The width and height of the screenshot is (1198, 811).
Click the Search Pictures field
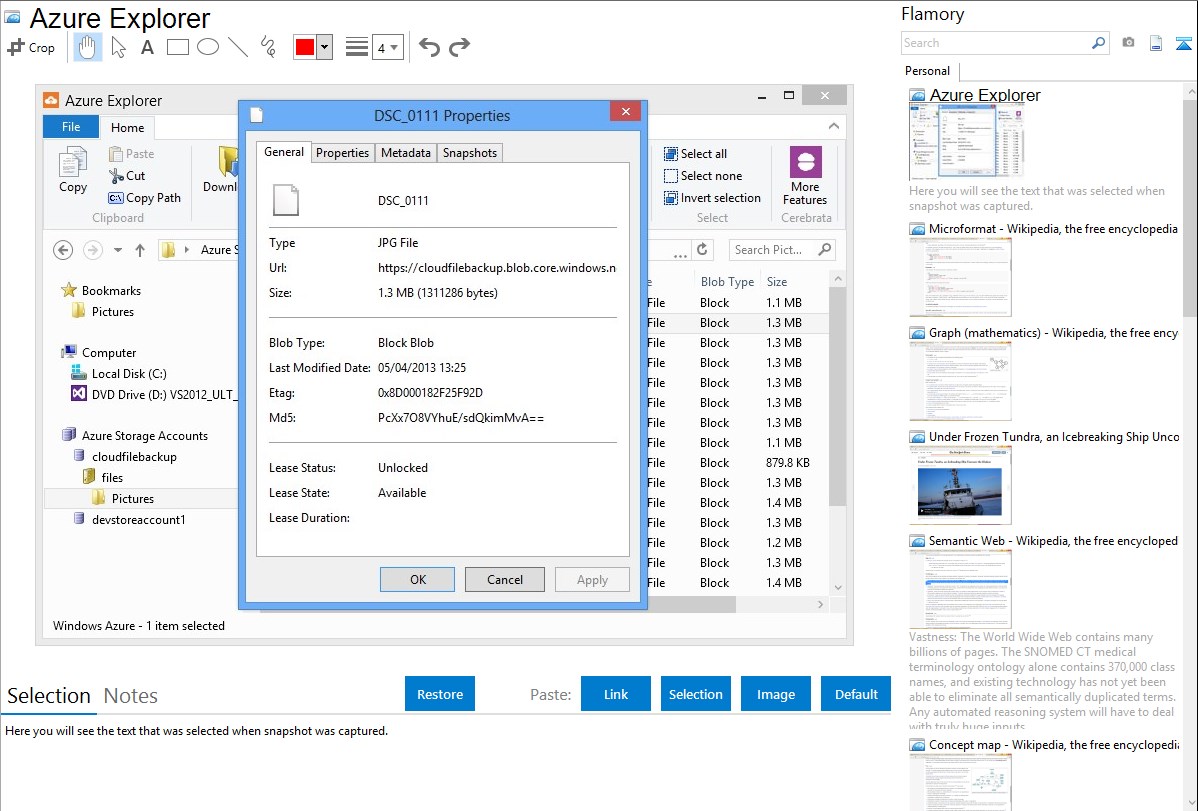[782, 249]
